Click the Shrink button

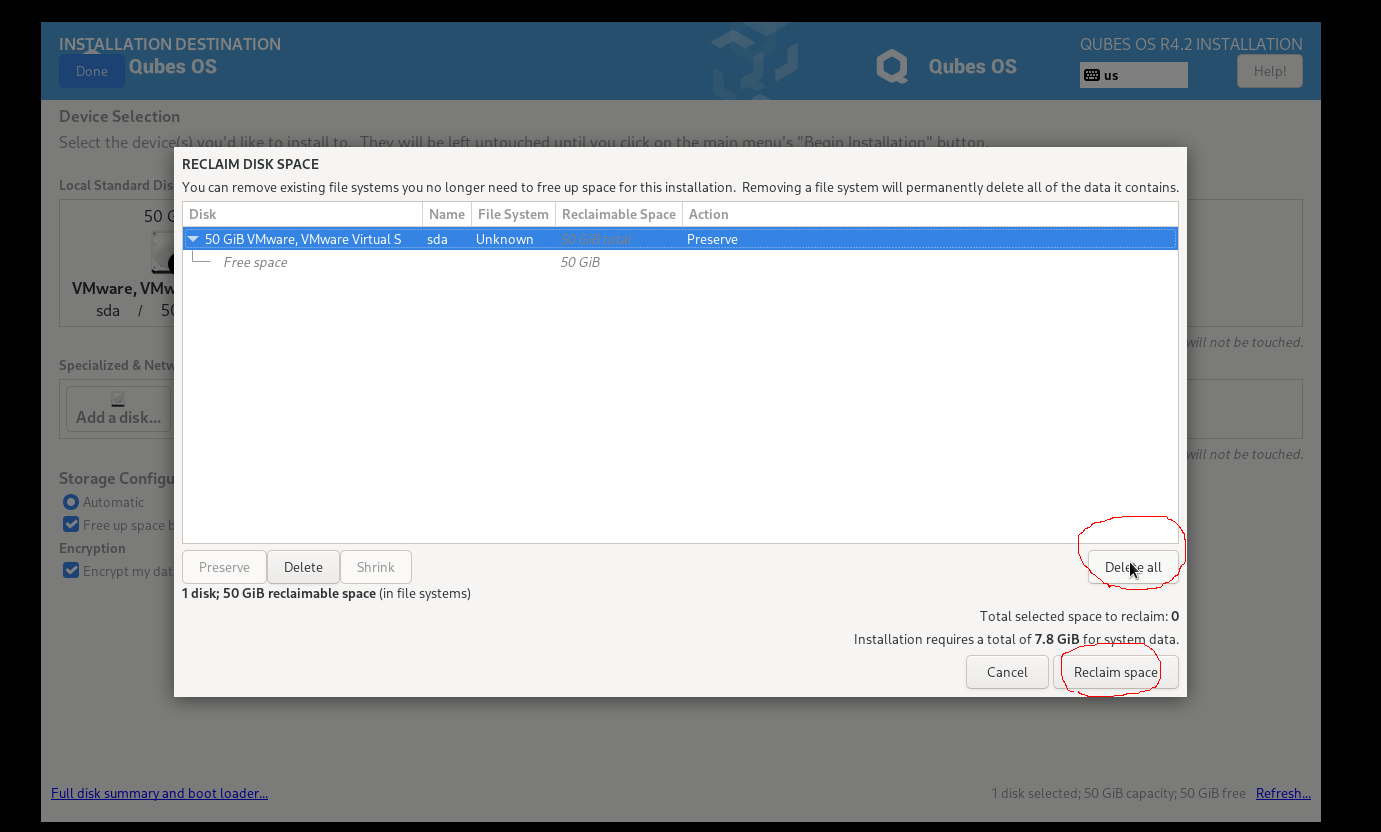[x=376, y=567]
